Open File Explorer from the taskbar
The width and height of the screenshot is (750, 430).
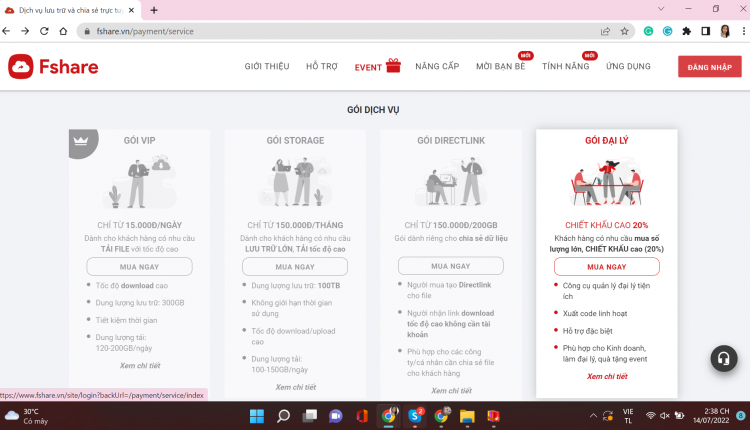click(x=467, y=416)
